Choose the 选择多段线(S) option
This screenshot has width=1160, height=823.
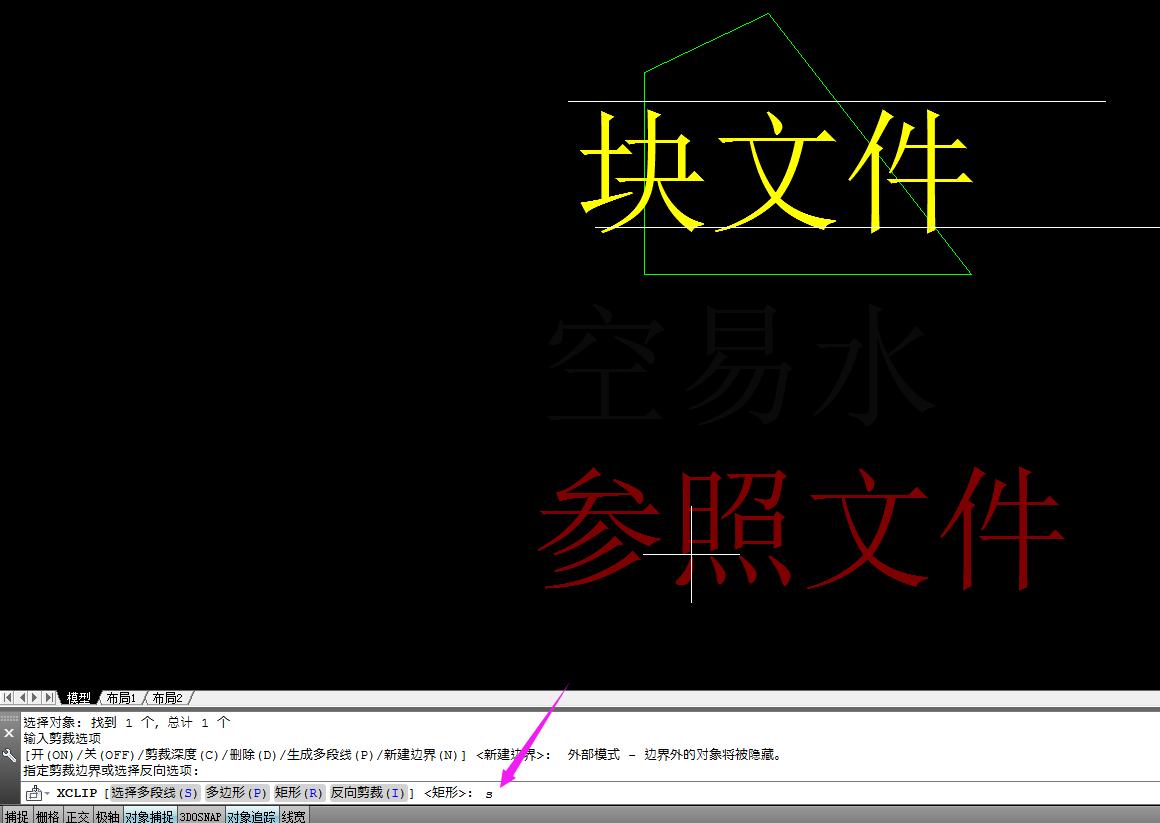tap(155, 793)
